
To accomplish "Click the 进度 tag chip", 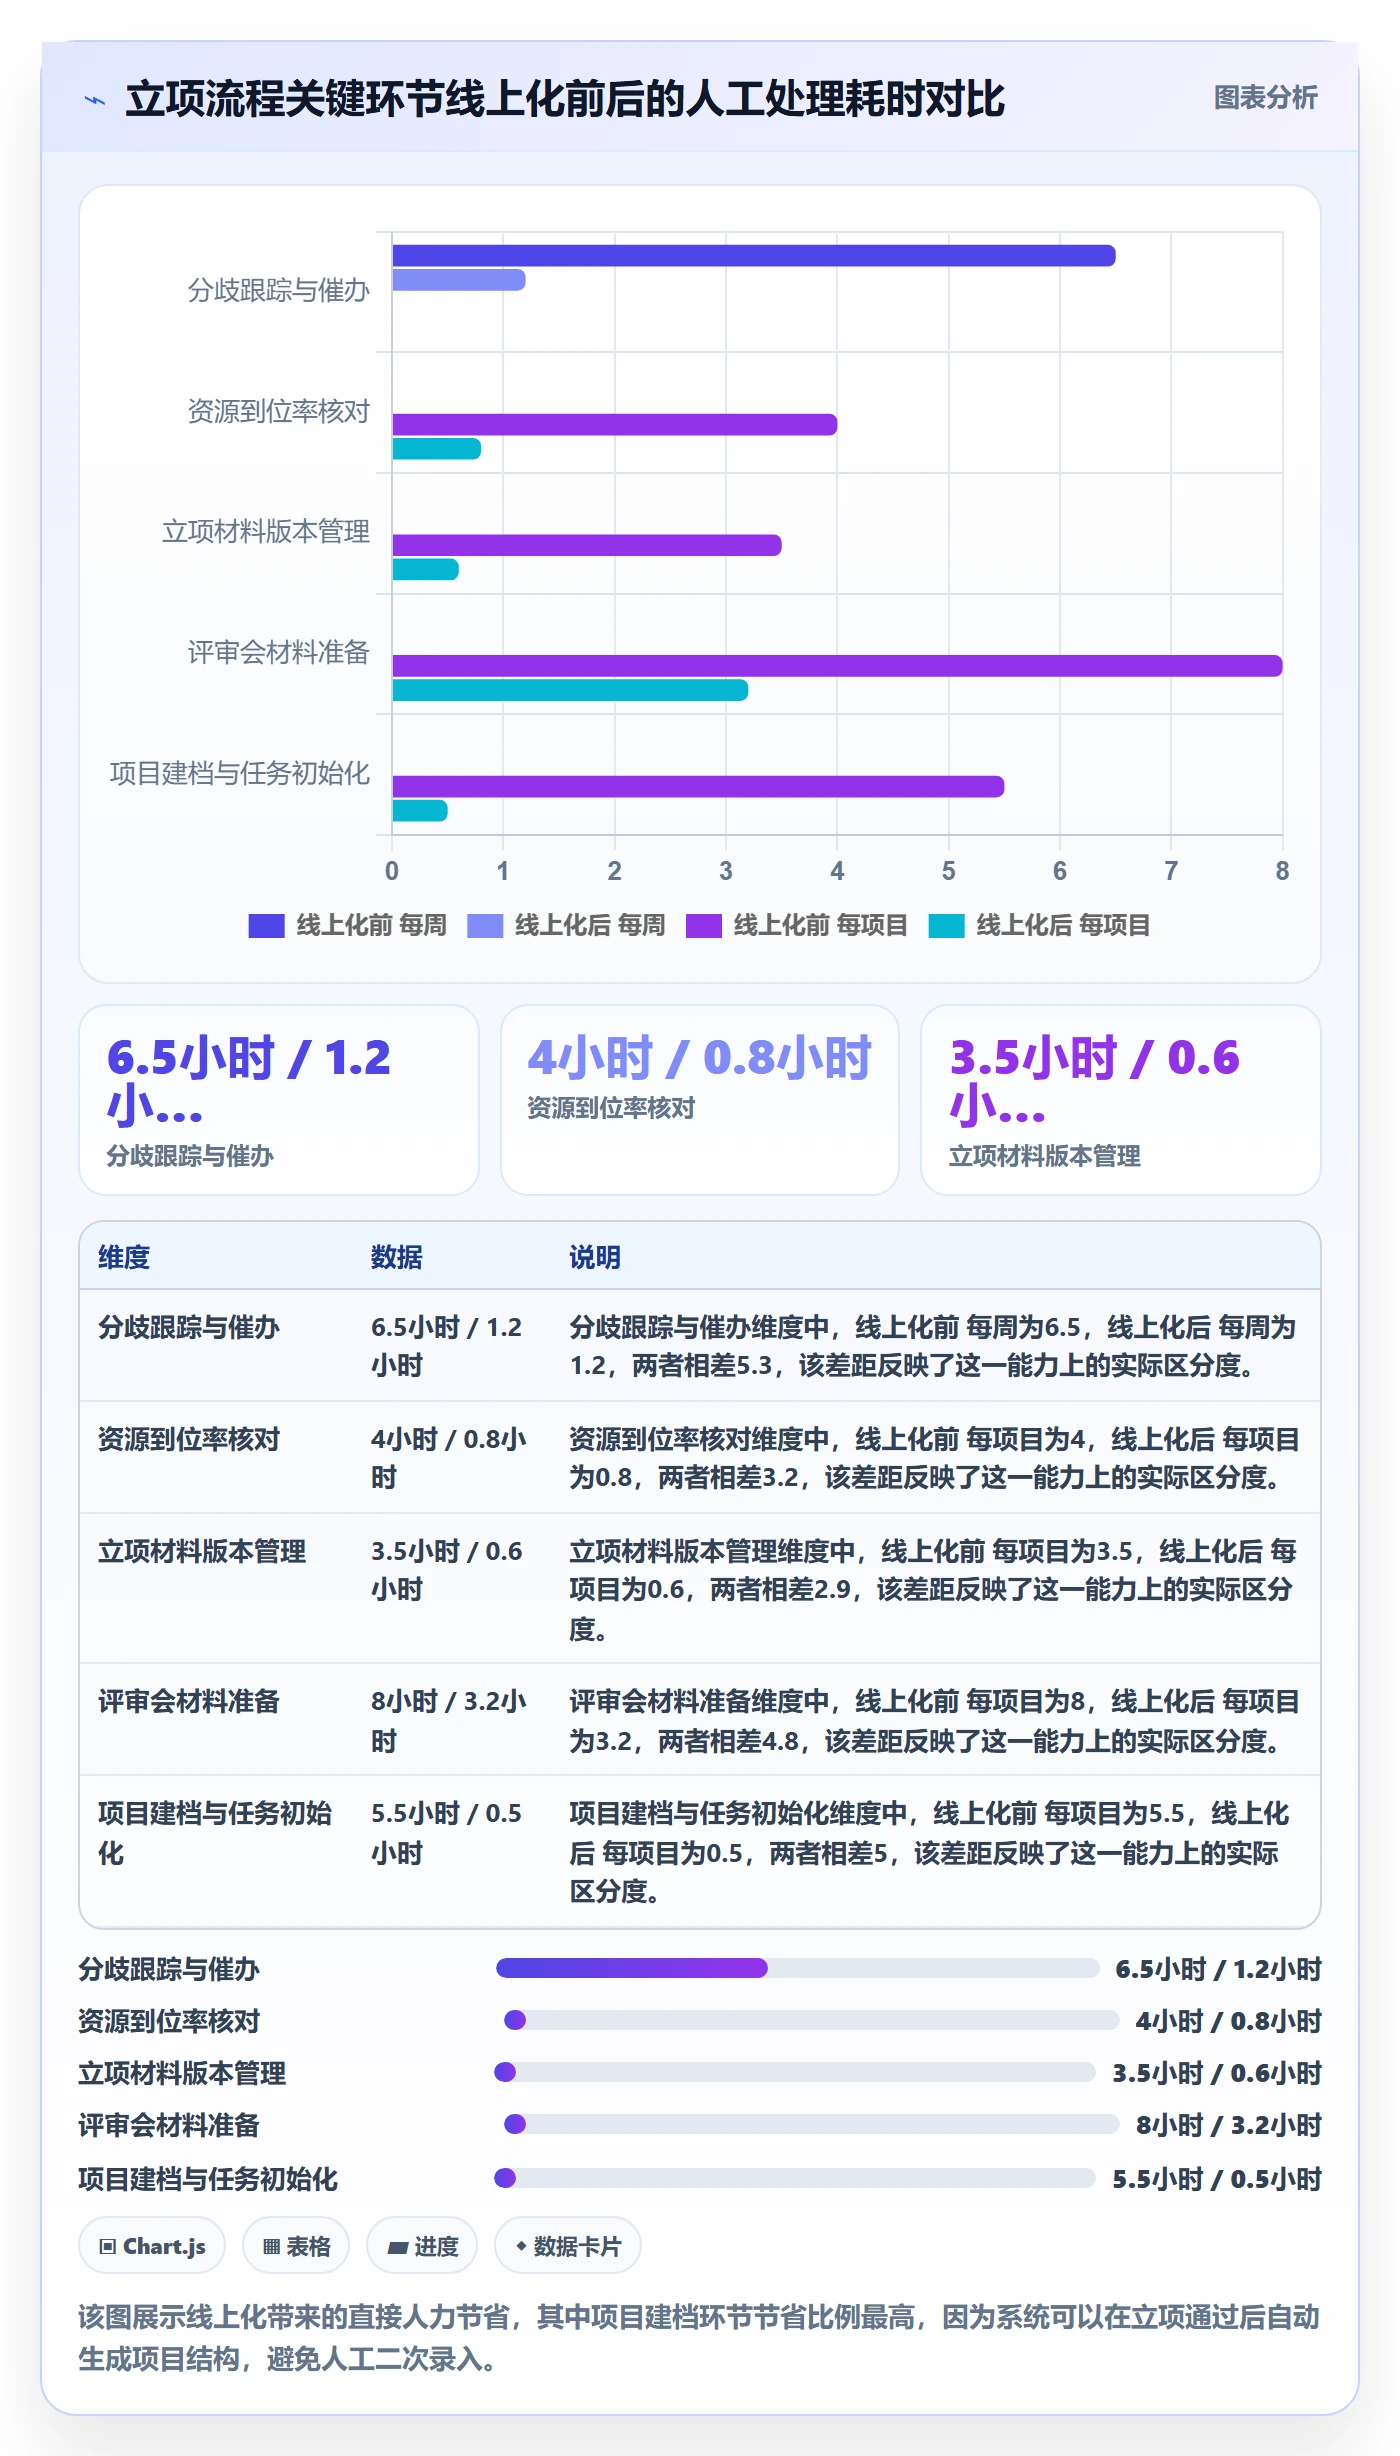I will click(x=422, y=2246).
